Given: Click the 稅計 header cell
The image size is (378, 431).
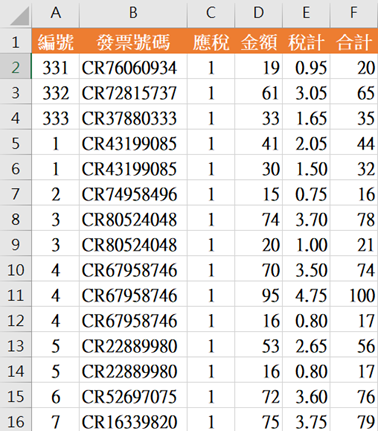Looking at the screenshot, I should (306, 42).
